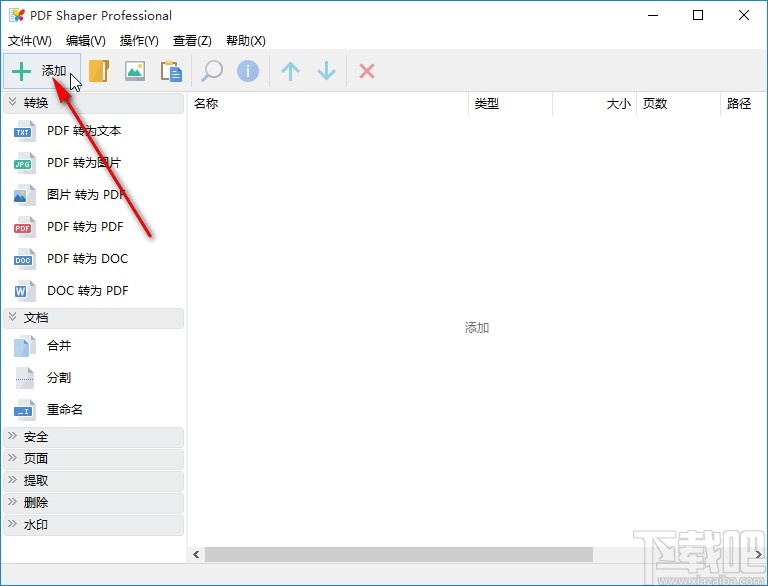This screenshot has height=586, width=768.
Task: Select the JPG icon for PDF 转为图片
Action: coord(24,163)
